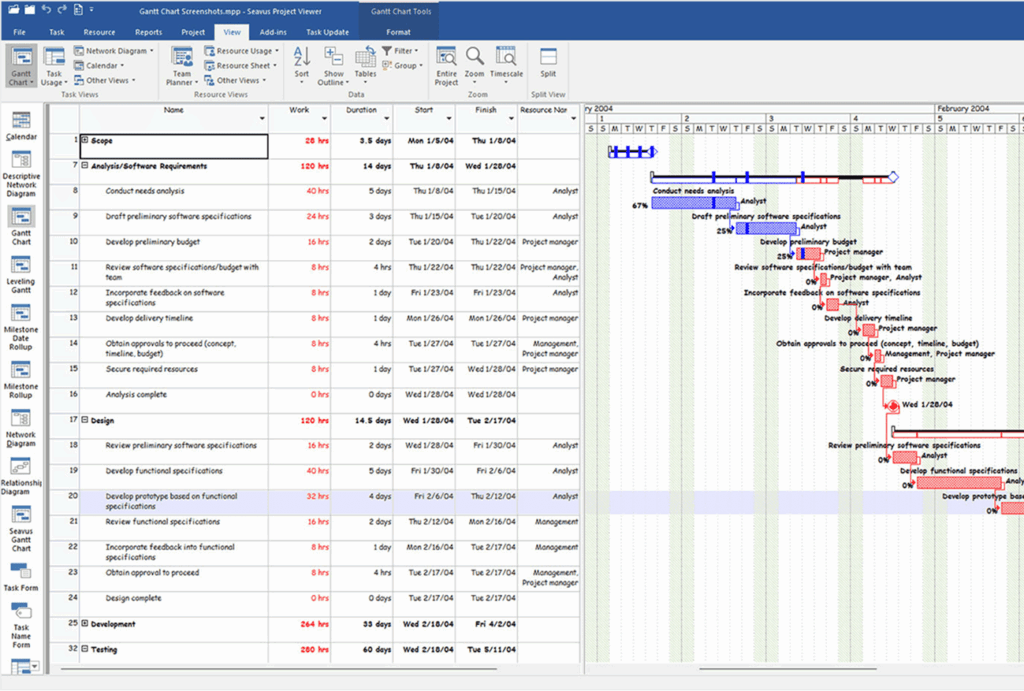
Task: Click the Undo icon in title bar
Action: [x=46, y=9]
